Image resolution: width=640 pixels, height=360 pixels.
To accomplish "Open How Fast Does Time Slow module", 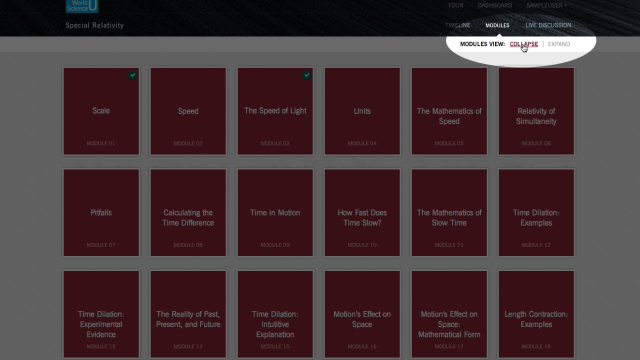I will click(362, 213).
